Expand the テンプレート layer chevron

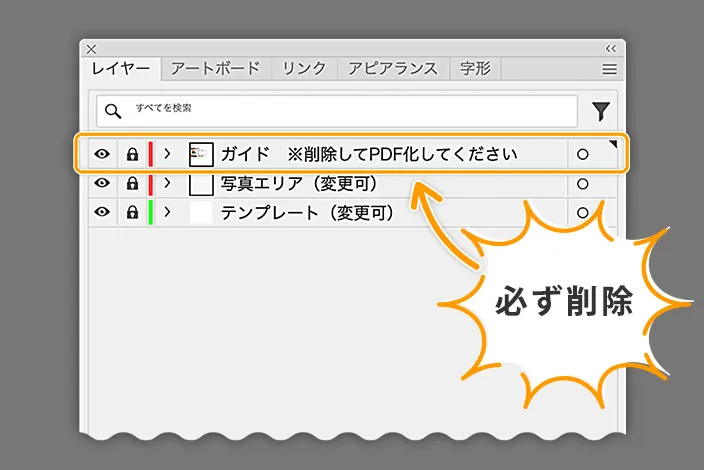pos(167,211)
